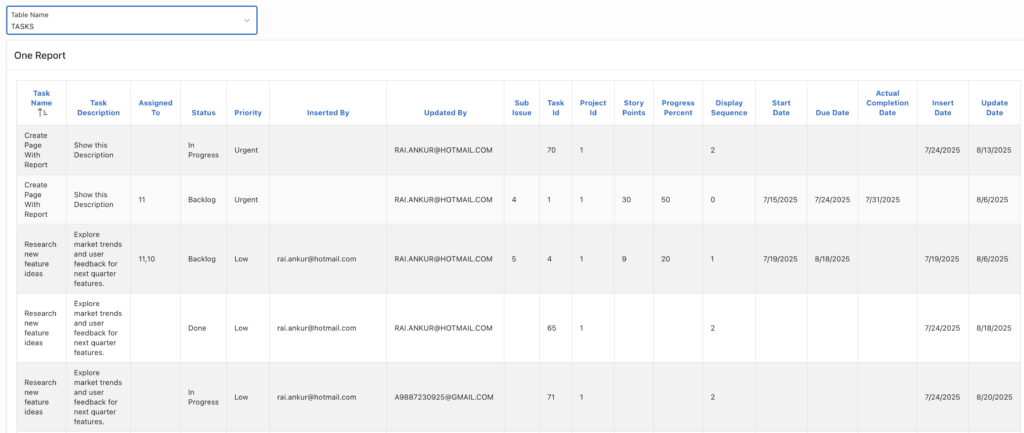
Task: Click the Task Id column header
Action: [x=556, y=108]
